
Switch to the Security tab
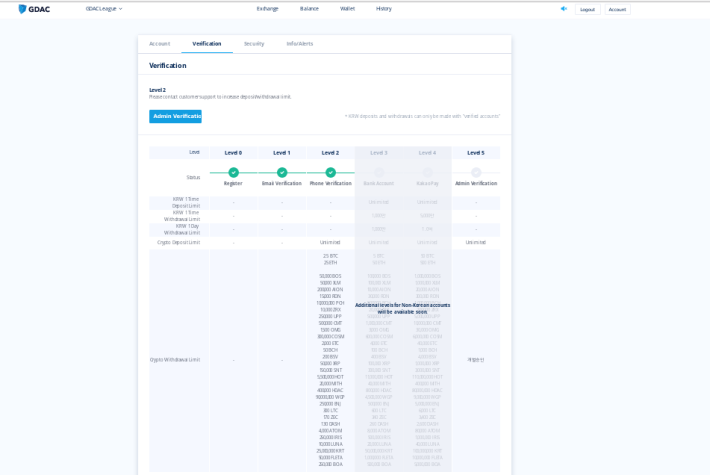click(x=254, y=44)
